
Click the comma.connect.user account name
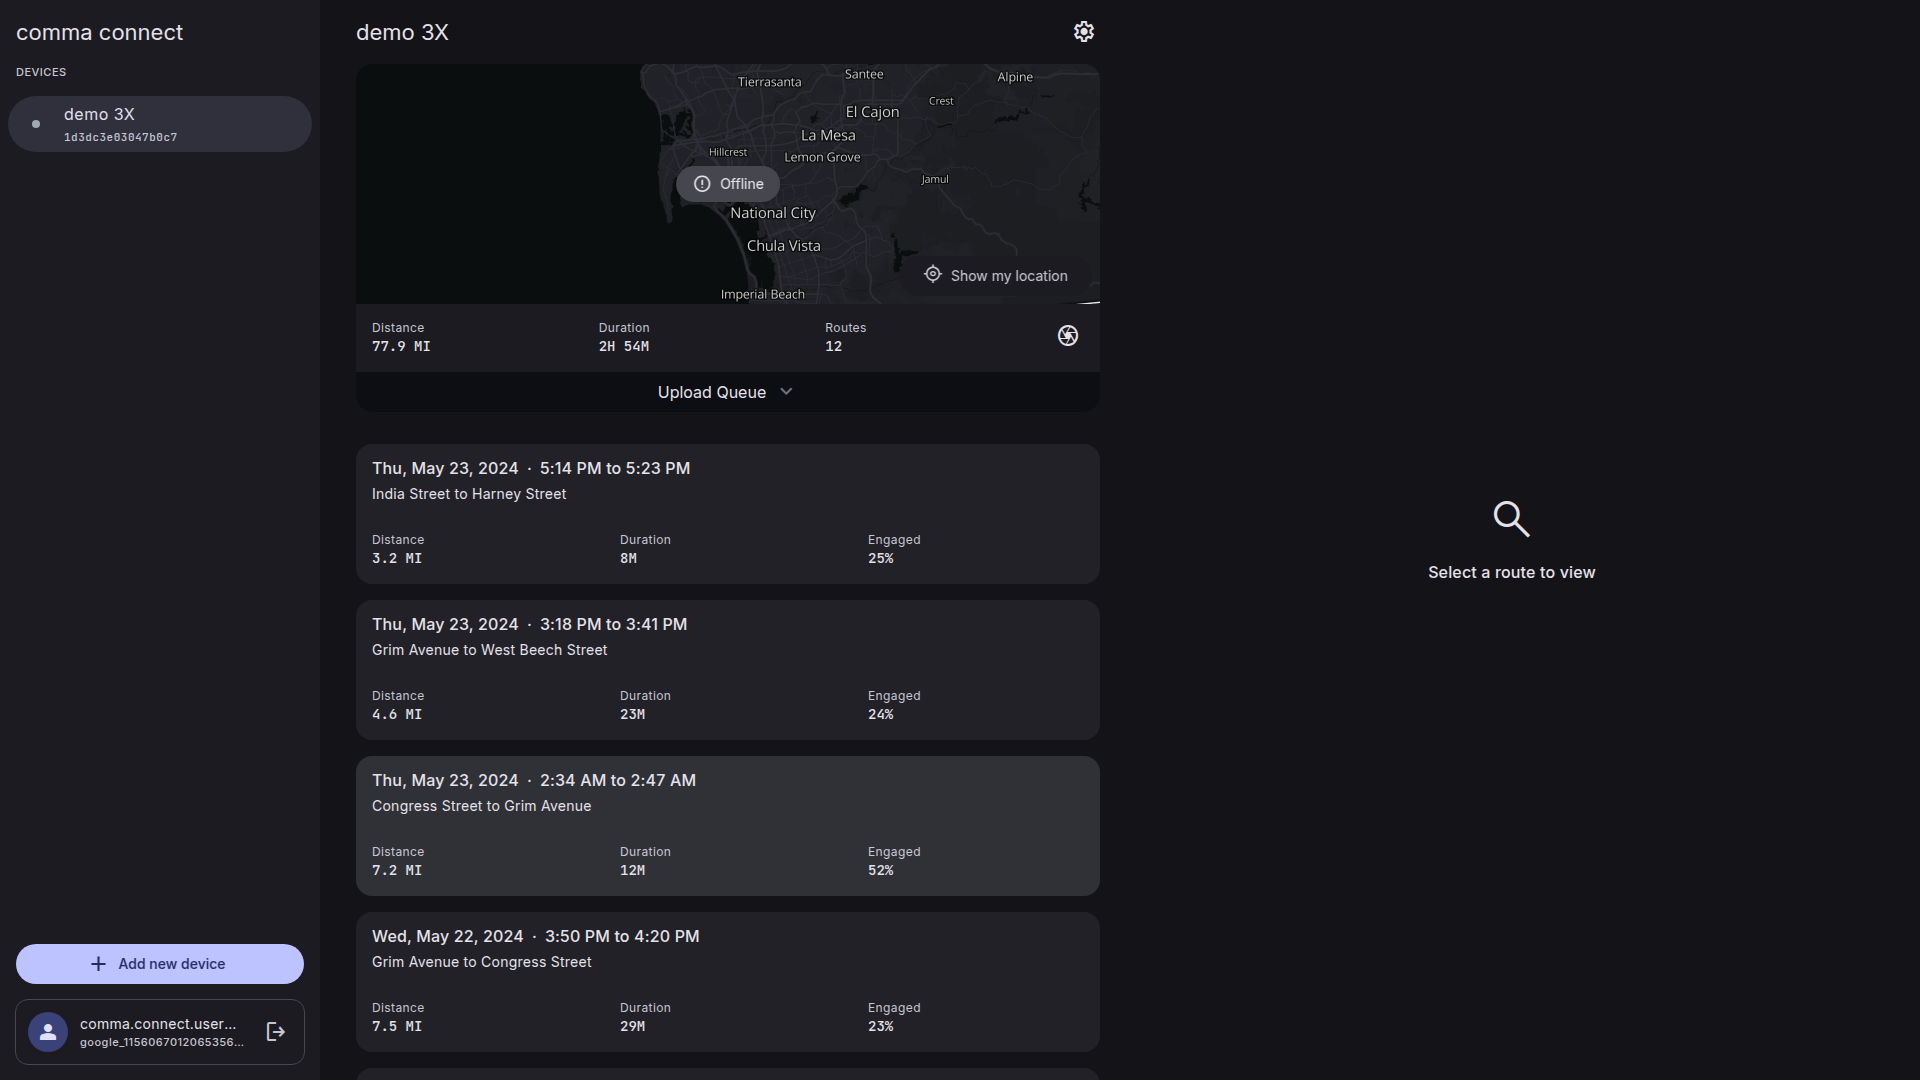click(158, 1024)
